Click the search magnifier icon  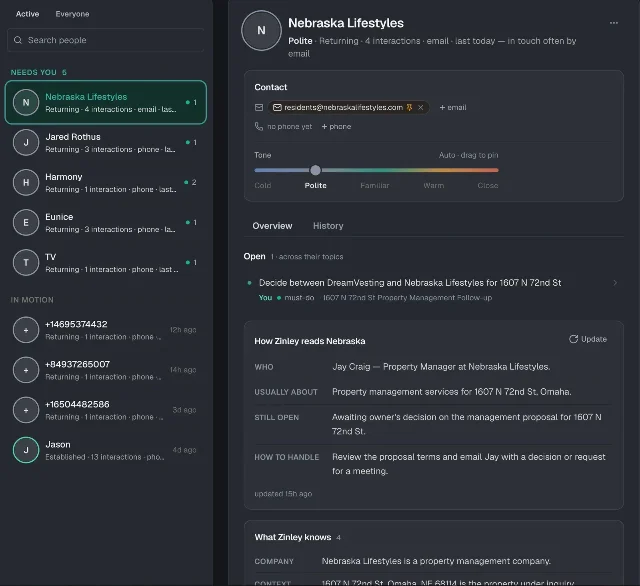tap(18, 40)
